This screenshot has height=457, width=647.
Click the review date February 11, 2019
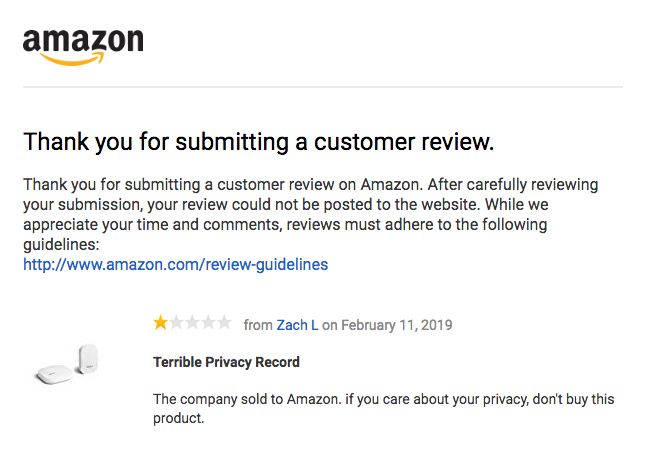(x=397, y=325)
